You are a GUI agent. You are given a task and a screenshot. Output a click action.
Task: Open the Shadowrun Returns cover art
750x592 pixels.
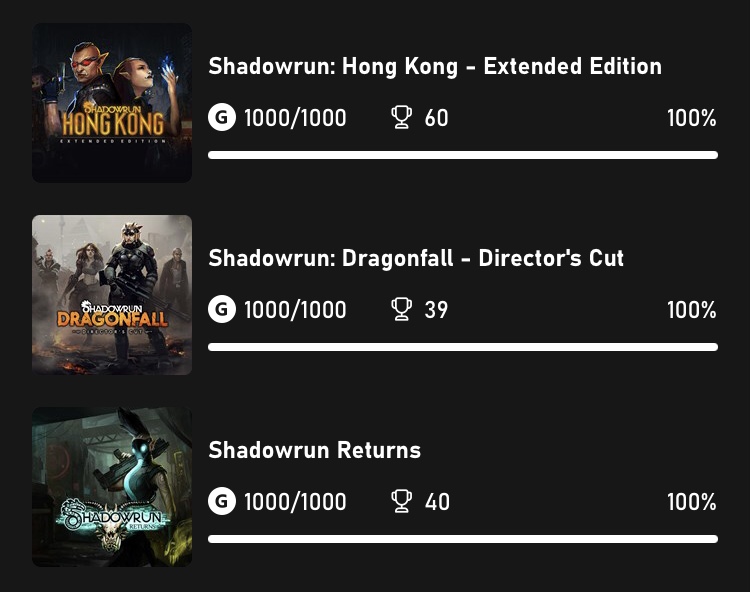[x=112, y=487]
